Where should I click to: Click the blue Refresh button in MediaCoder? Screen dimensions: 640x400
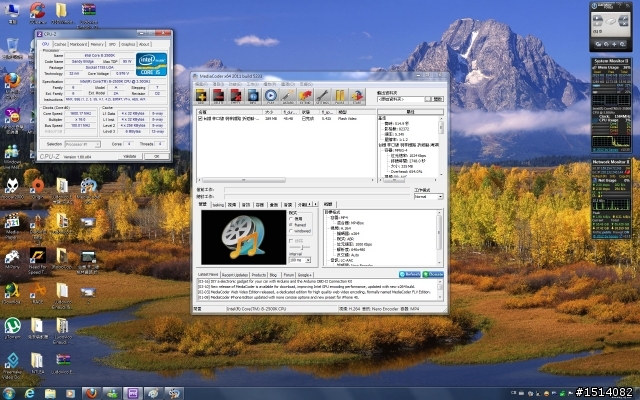click(x=410, y=274)
